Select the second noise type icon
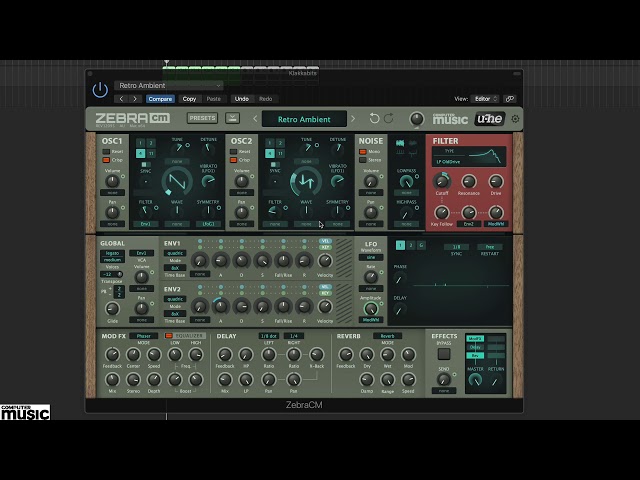This screenshot has height=480, width=640. pos(413,143)
